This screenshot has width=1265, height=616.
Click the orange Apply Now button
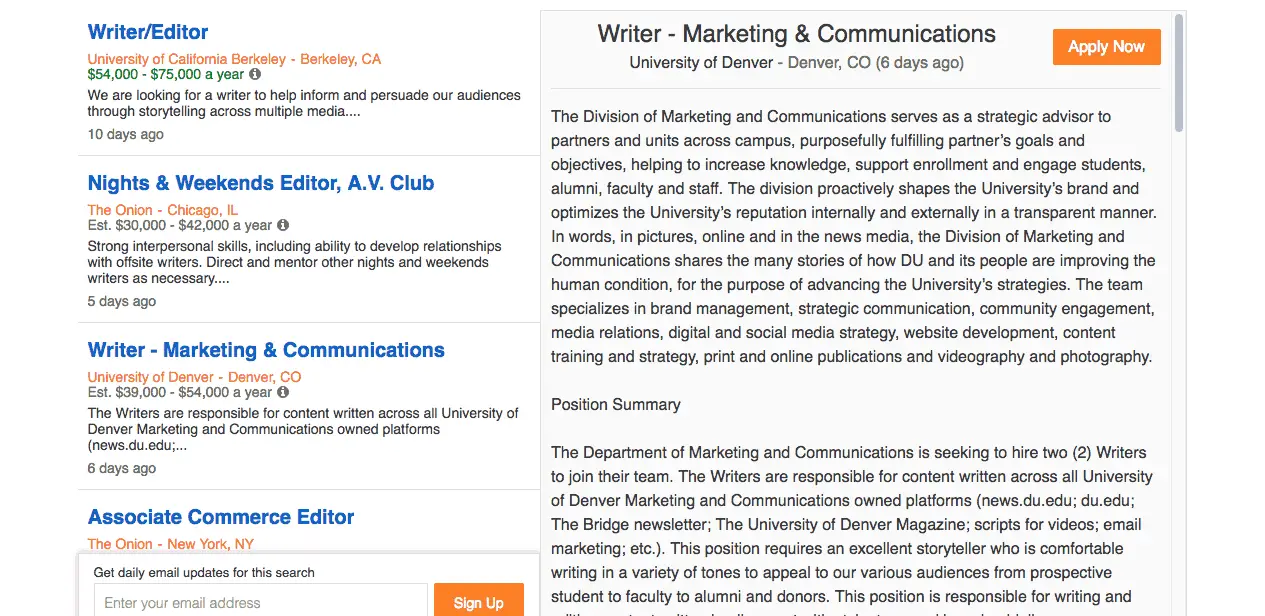1106,47
